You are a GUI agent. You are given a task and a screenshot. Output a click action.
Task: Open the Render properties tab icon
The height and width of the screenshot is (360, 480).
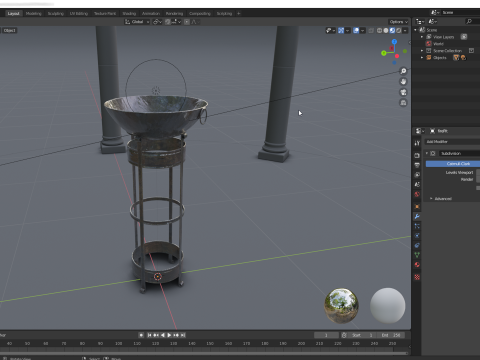pos(417,155)
